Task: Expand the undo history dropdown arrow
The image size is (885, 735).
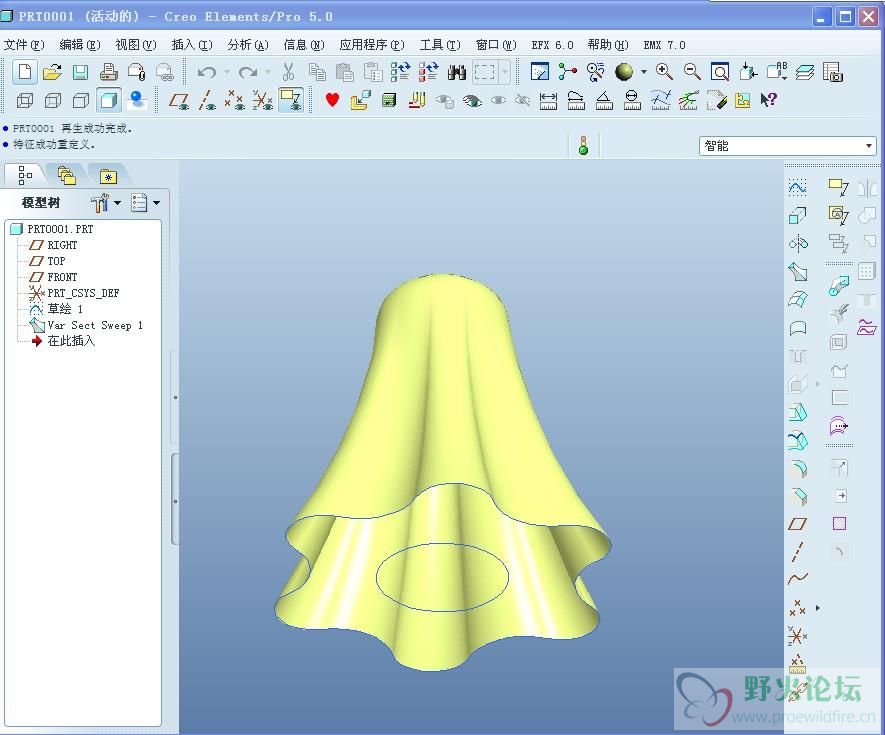Action: (227, 72)
